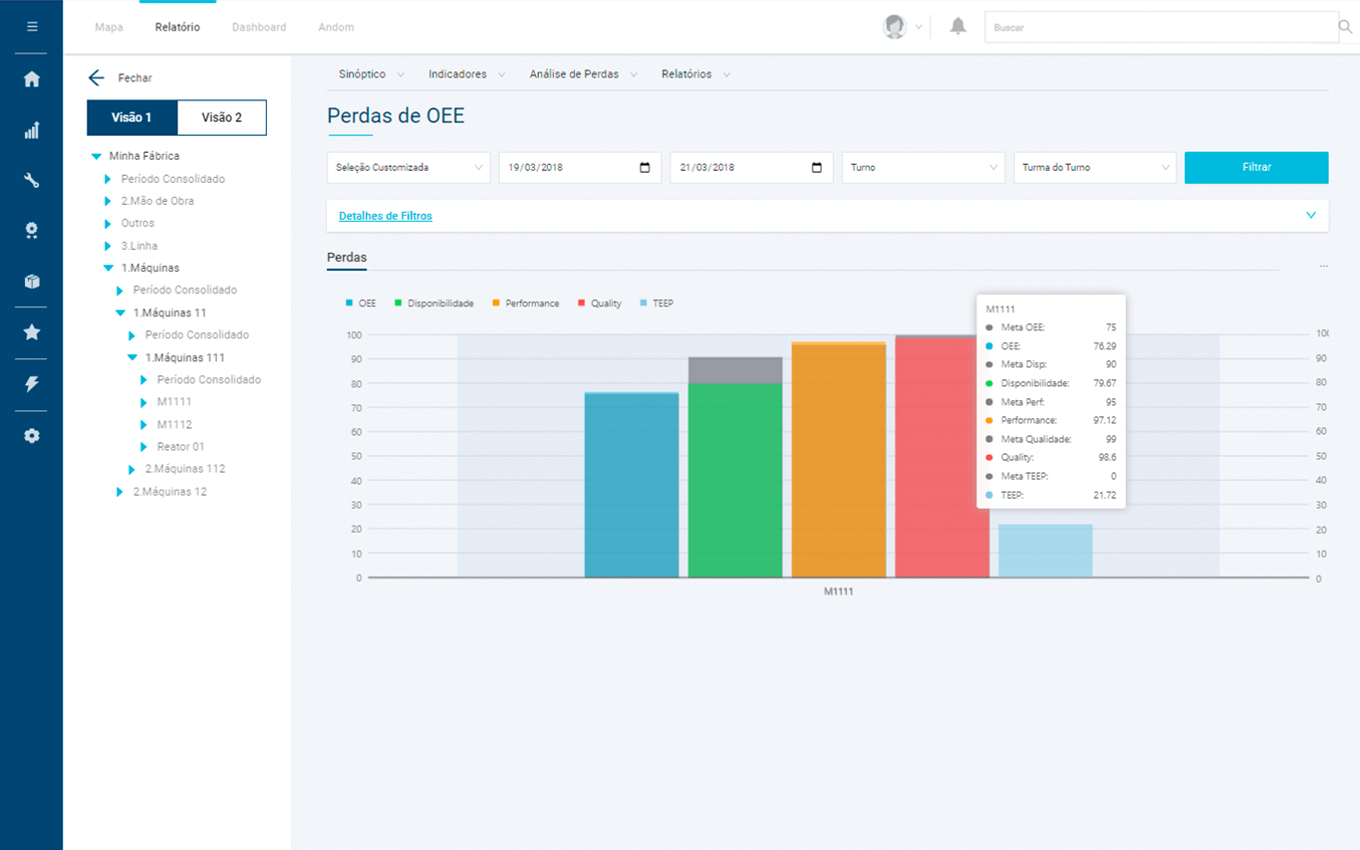Open the box package sidebar icon
The image size is (1360, 850).
[32, 282]
